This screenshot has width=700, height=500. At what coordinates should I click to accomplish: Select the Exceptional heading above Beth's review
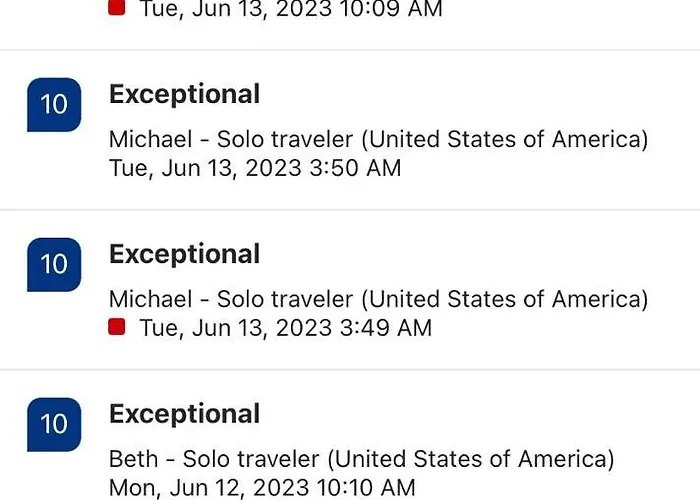(184, 414)
